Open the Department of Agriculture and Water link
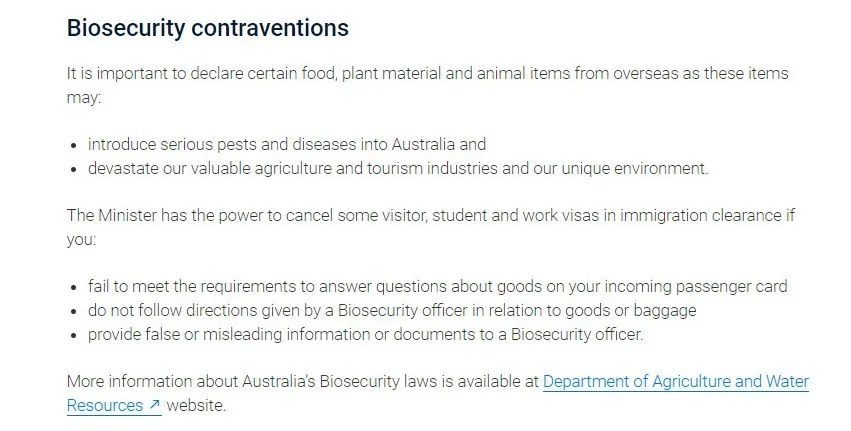Screen dimensions: 851x431 tap(676, 381)
